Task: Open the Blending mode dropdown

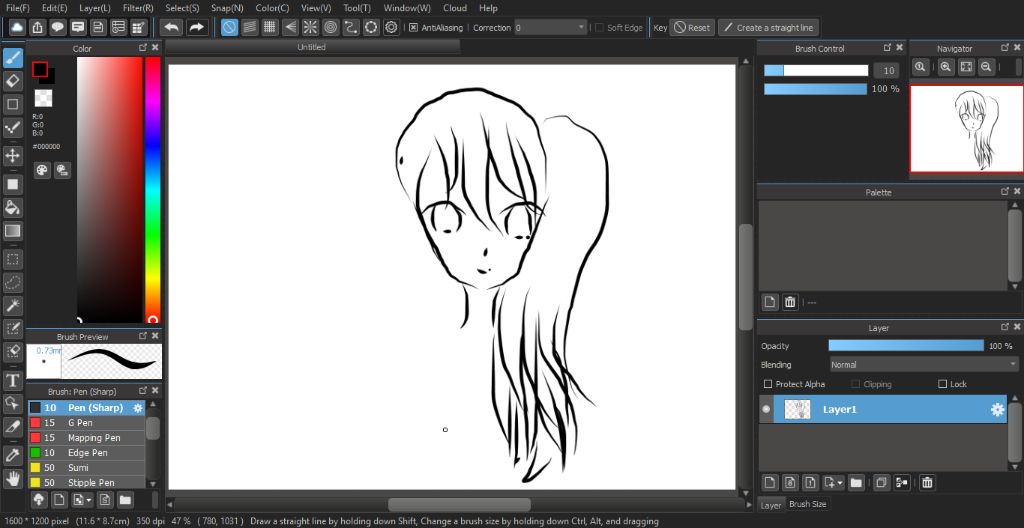Action: coord(923,365)
